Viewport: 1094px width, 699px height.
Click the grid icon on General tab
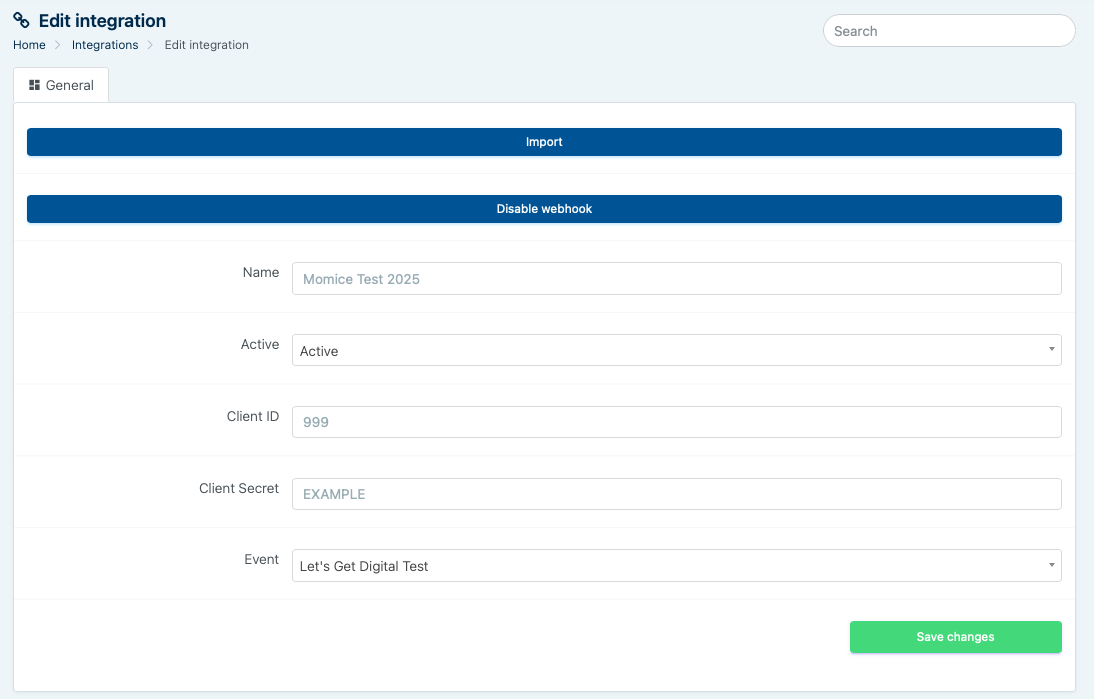click(x=34, y=85)
